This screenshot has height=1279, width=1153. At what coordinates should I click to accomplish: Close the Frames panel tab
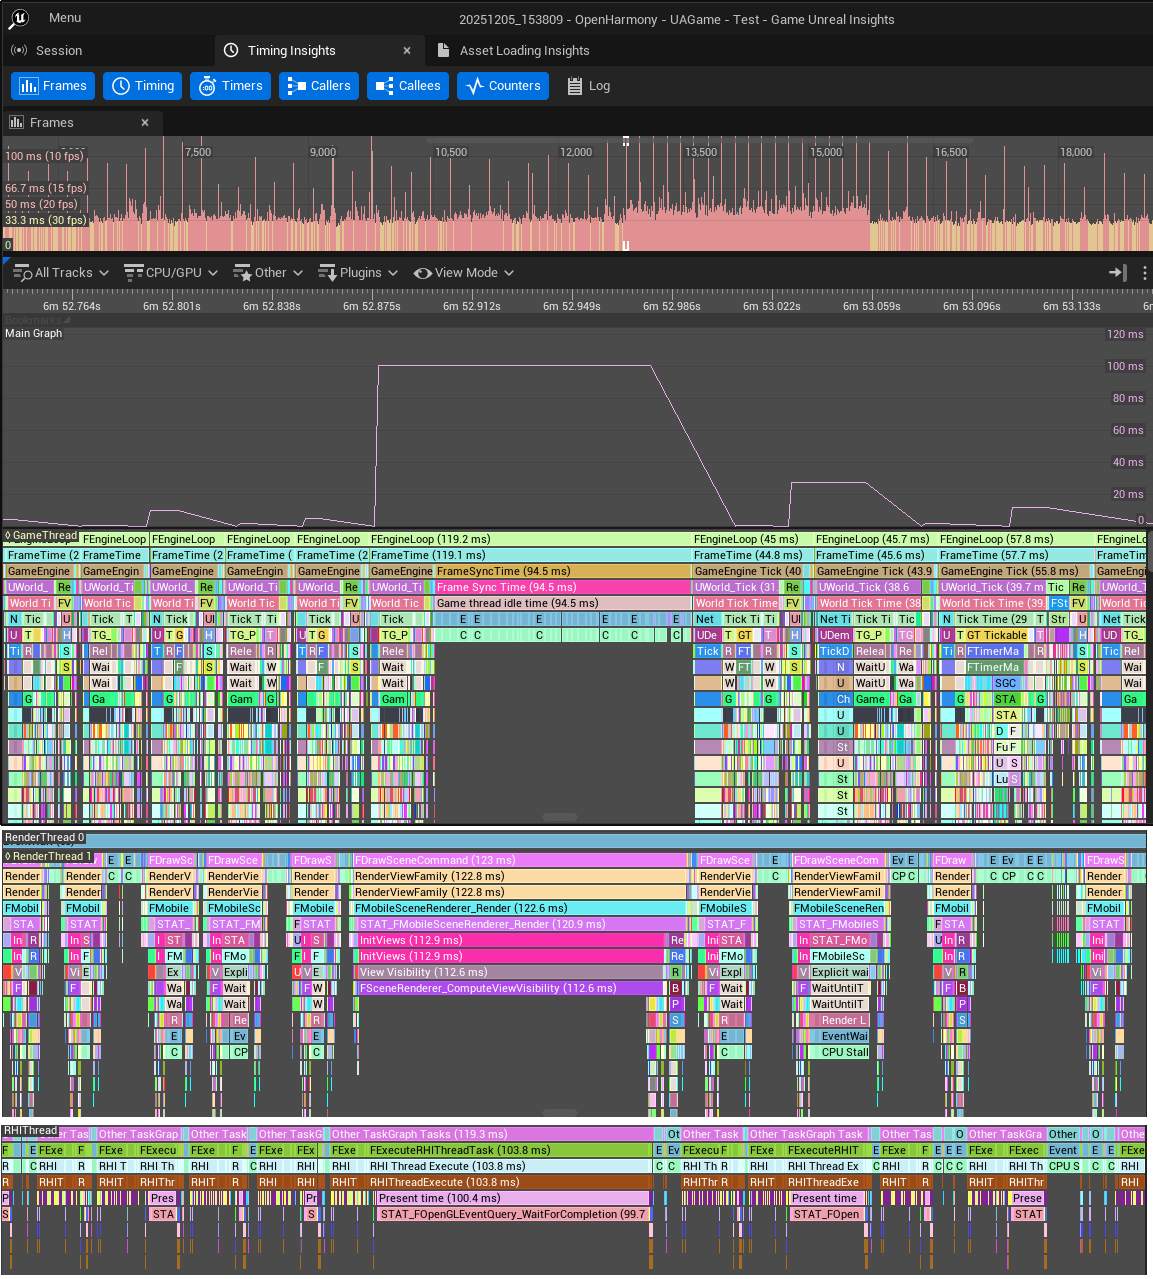pos(145,123)
